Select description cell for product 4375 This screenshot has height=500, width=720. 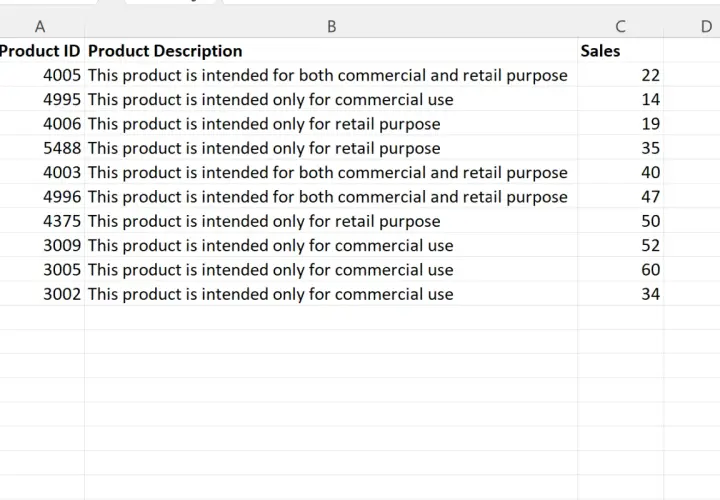(331, 221)
